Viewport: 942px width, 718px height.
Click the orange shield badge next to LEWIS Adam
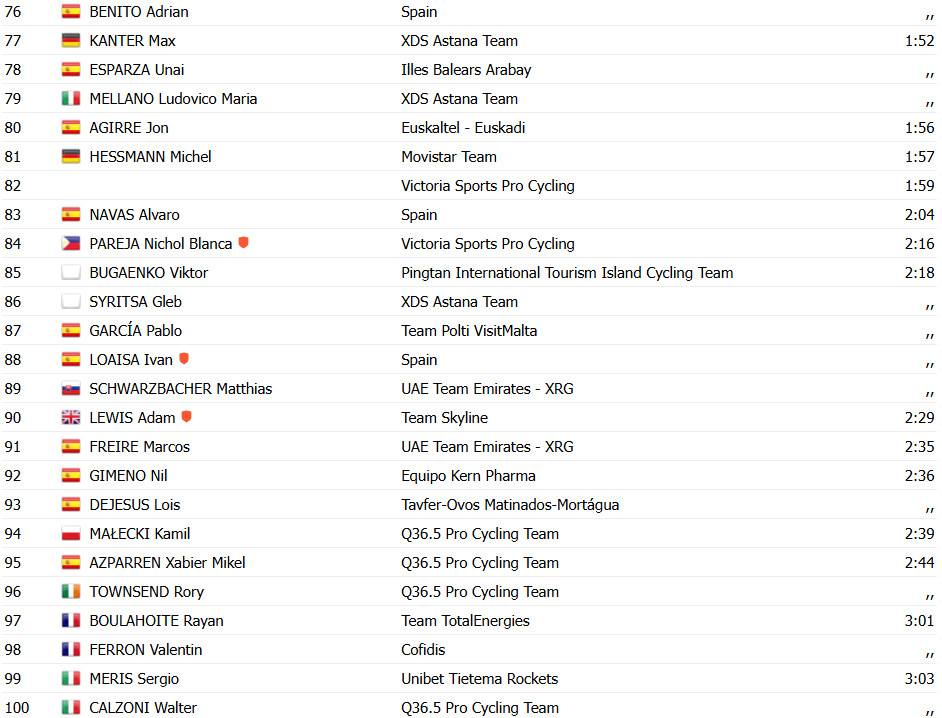186,416
